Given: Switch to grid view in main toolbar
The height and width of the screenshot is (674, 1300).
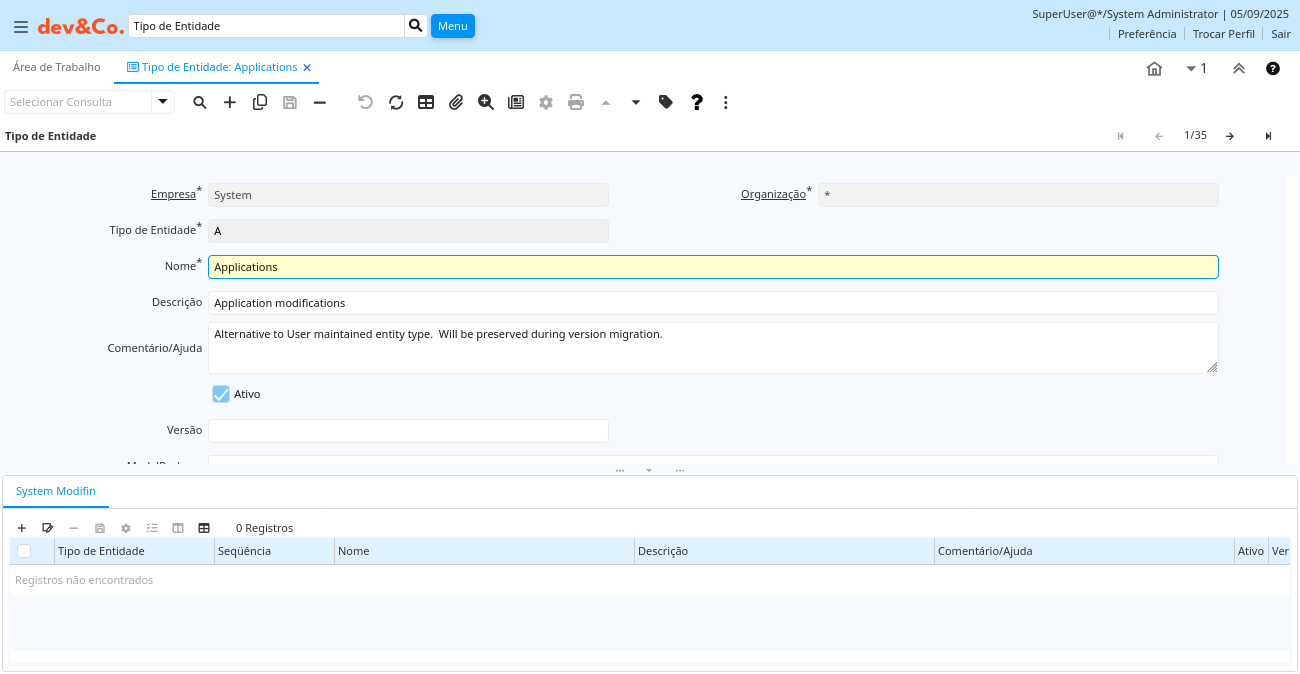Looking at the screenshot, I should 426,102.
